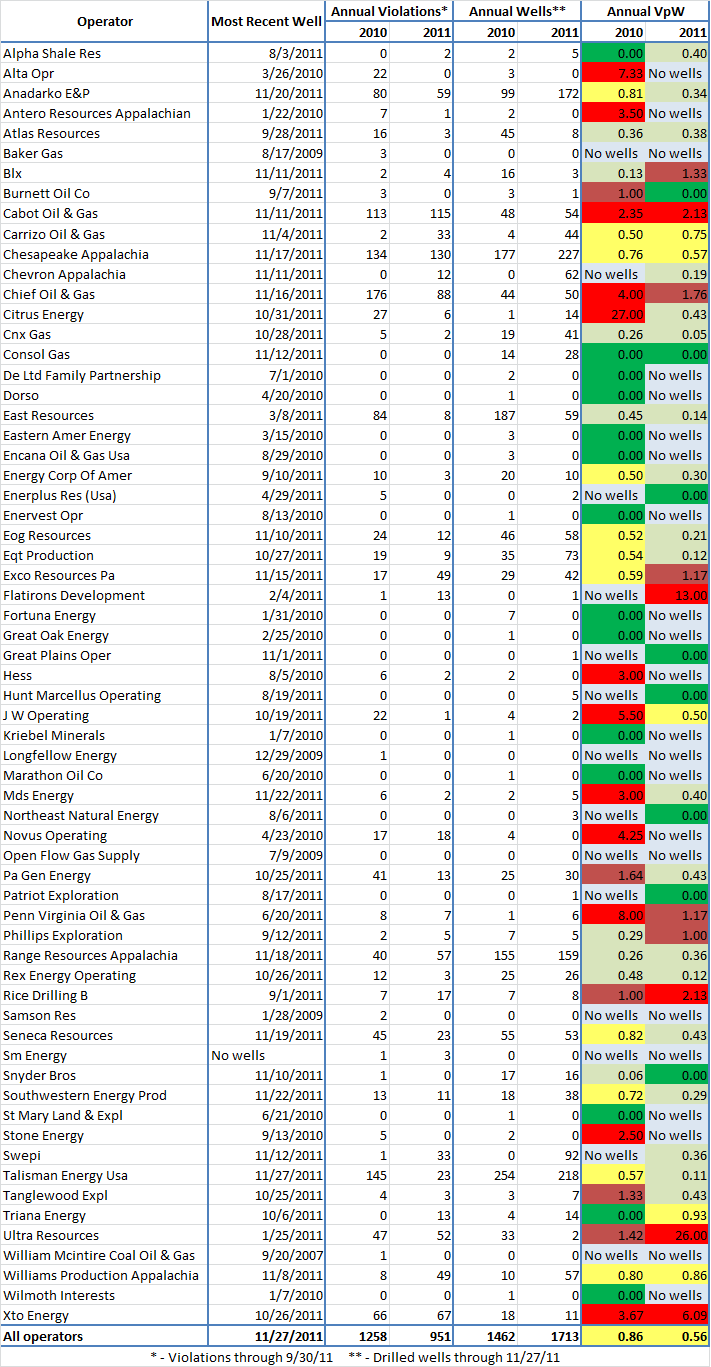Viewport: 711px width, 1367px height.
Task: Select the Consol Gas operator cell
Action: pyautogui.click(x=104, y=354)
